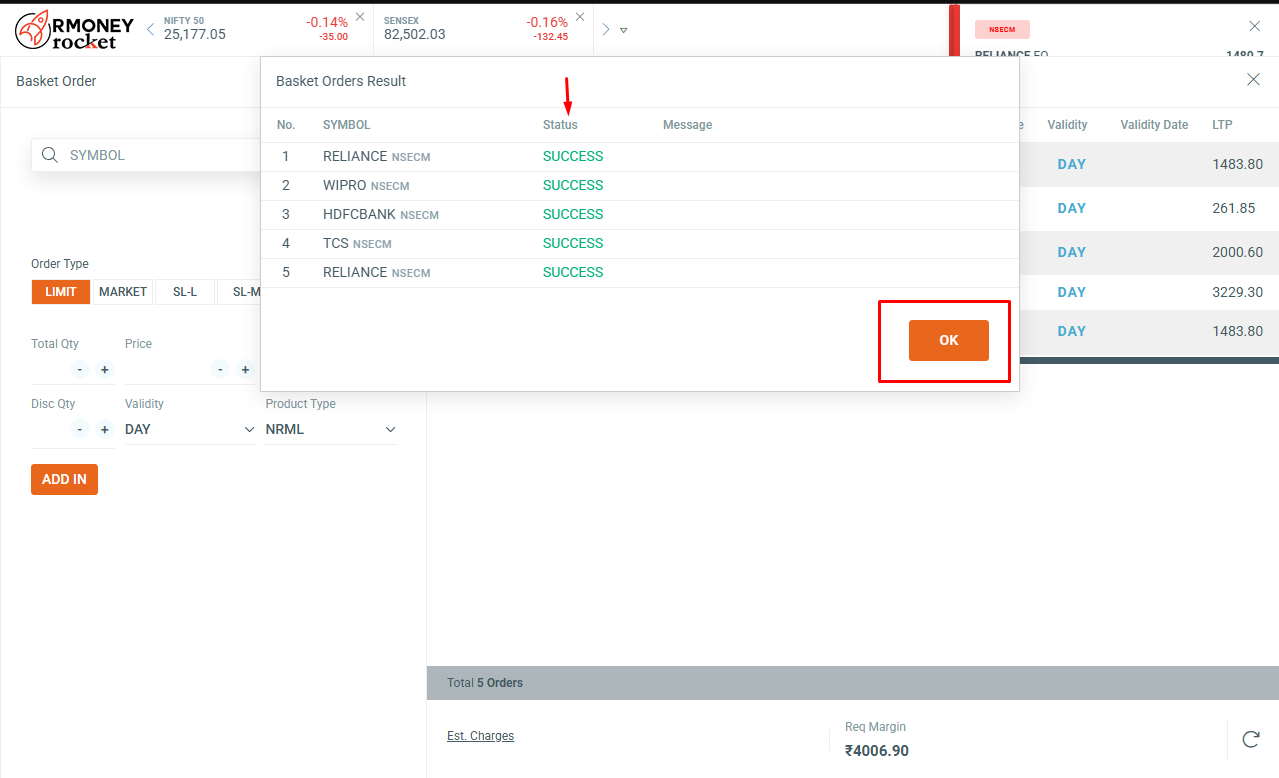Confirm basket results with OK button
The image size is (1279, 778).
tap(949, 340)
